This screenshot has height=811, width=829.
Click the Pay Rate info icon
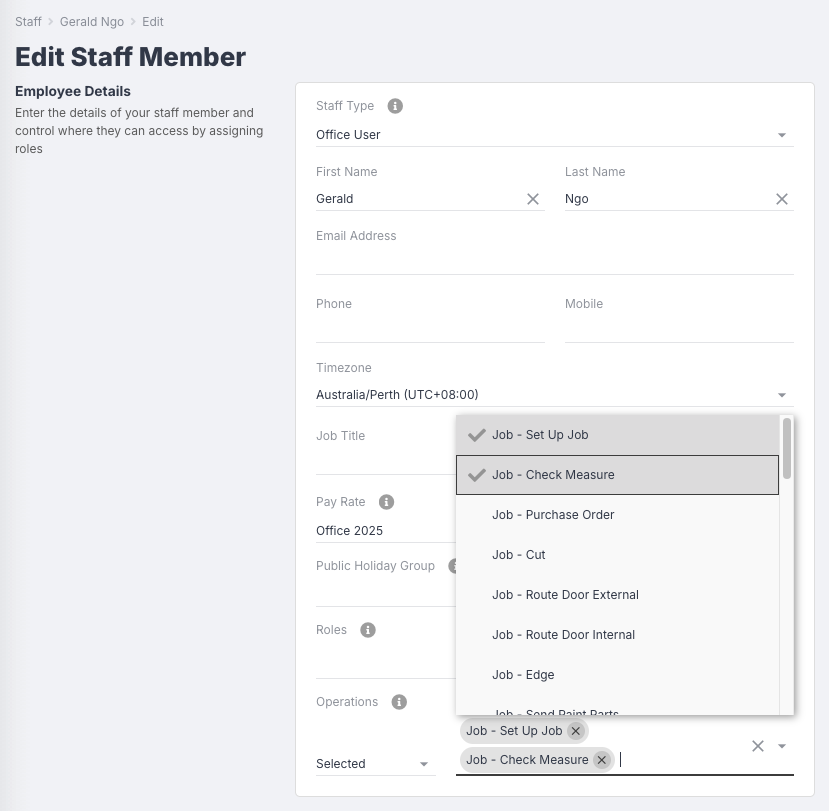coord(386,502)
